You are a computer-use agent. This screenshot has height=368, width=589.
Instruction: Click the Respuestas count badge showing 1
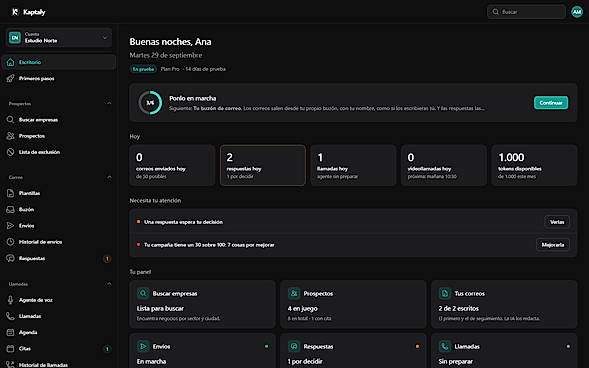click(x=107, y=259)
